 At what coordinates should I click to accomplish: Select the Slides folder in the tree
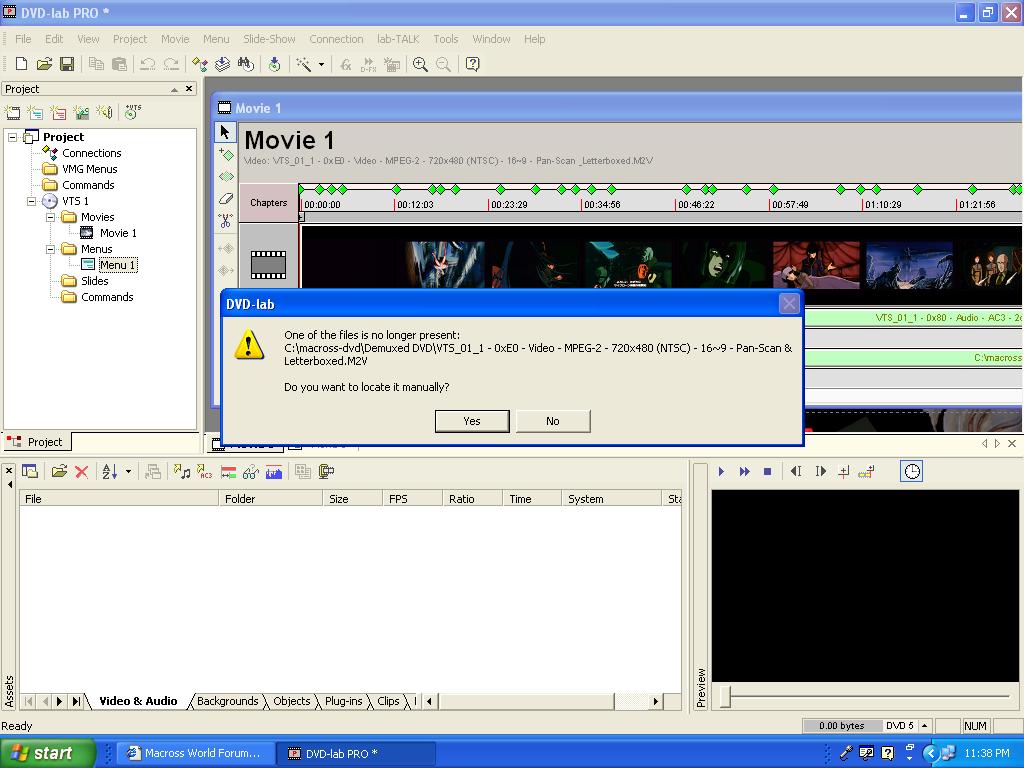pos(95,281)
